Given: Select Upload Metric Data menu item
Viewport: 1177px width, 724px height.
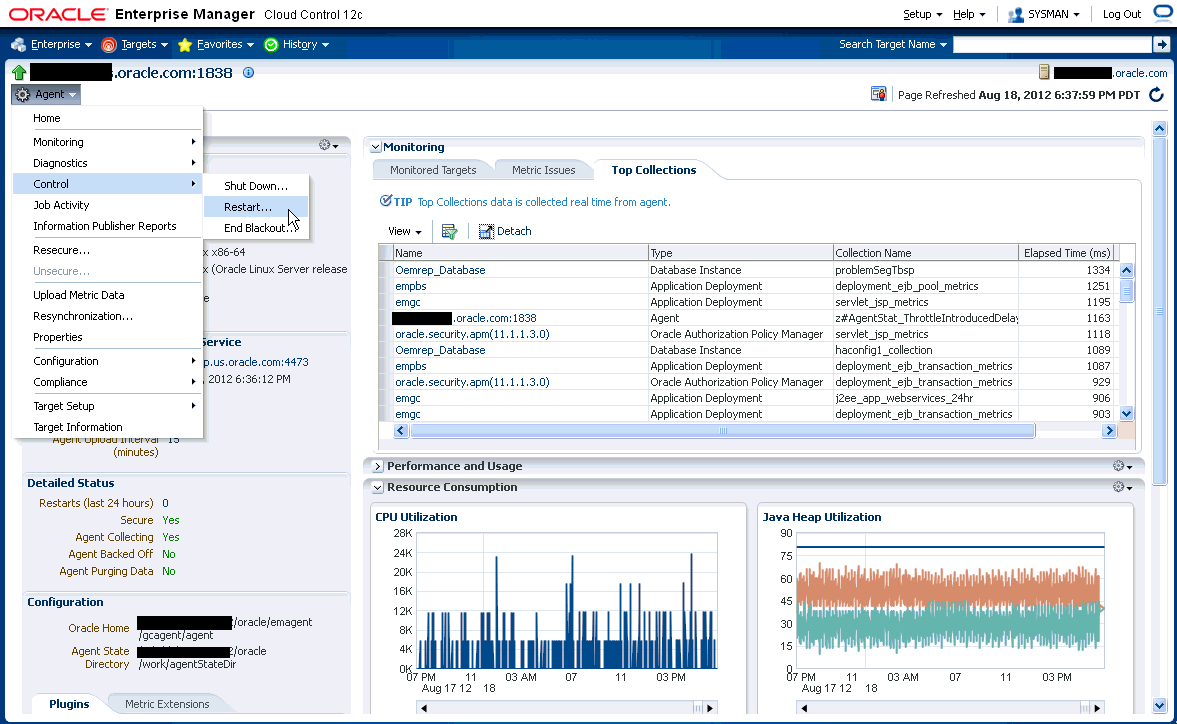Looking at the screenshot, I should (x=108, y=295).
